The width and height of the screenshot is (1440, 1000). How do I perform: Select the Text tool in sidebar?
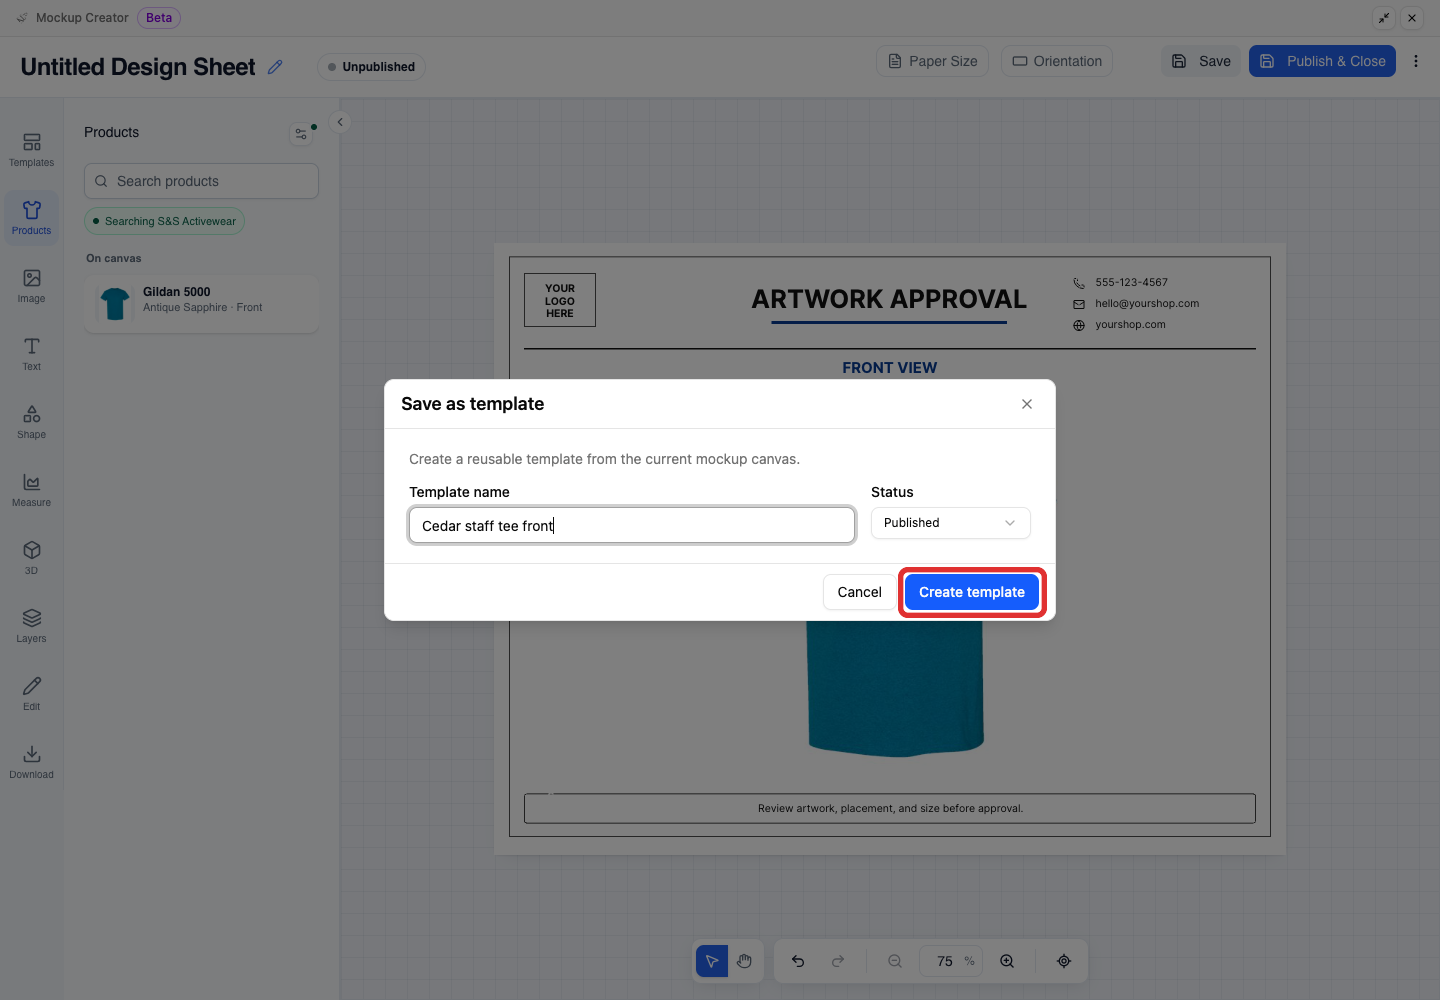coord(31,354)
